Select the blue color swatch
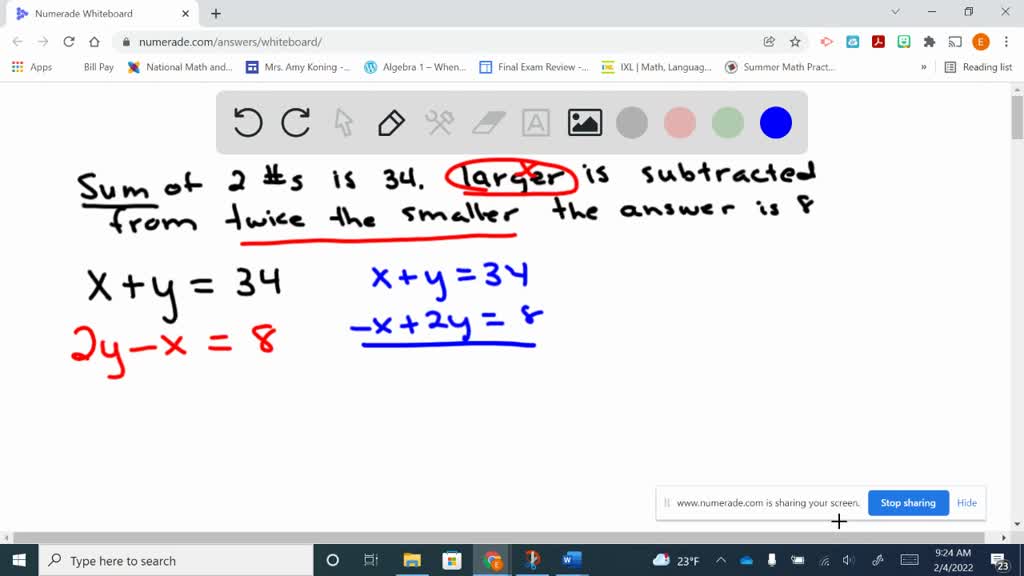Image resolution: width=1024 pixels, height=576 pixels. point(775,122)
